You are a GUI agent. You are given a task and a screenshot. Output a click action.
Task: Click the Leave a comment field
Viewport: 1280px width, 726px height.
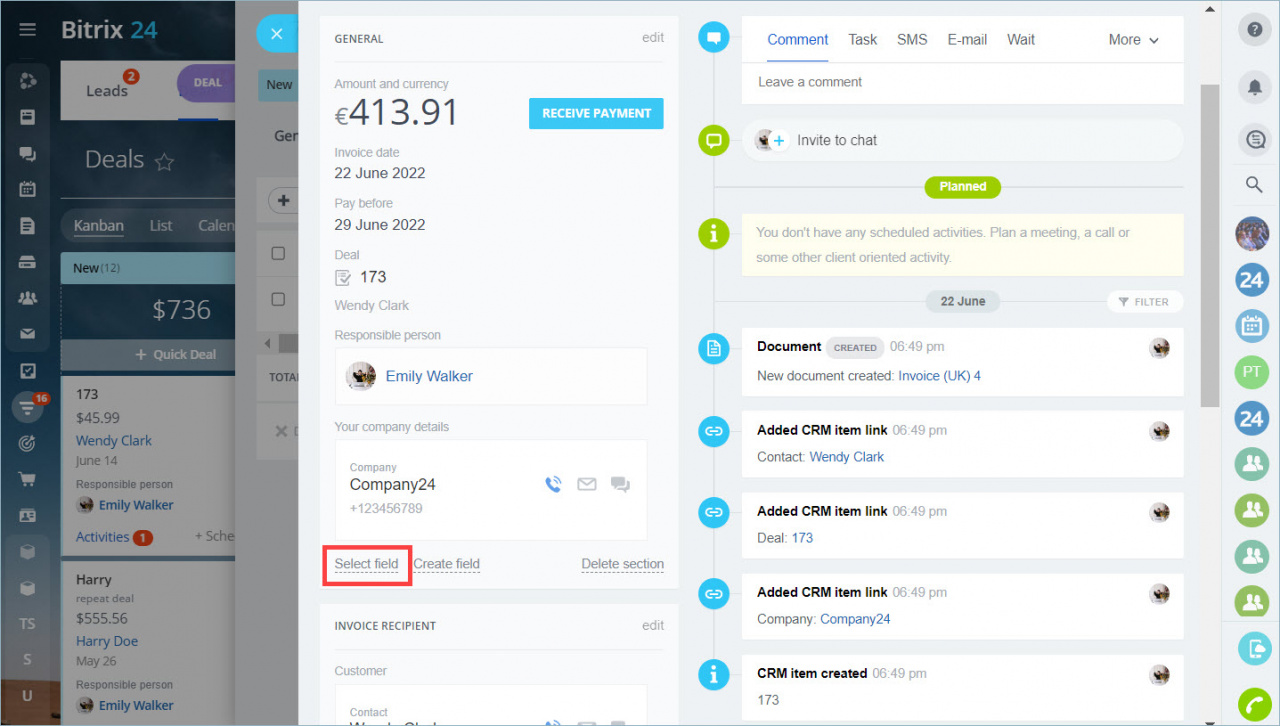[x=962, y=82]
